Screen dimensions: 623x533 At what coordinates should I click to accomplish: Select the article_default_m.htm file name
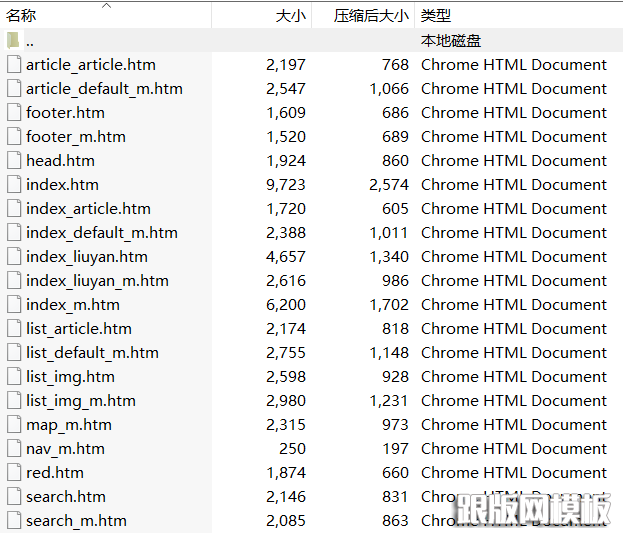(x=104, y=88)
